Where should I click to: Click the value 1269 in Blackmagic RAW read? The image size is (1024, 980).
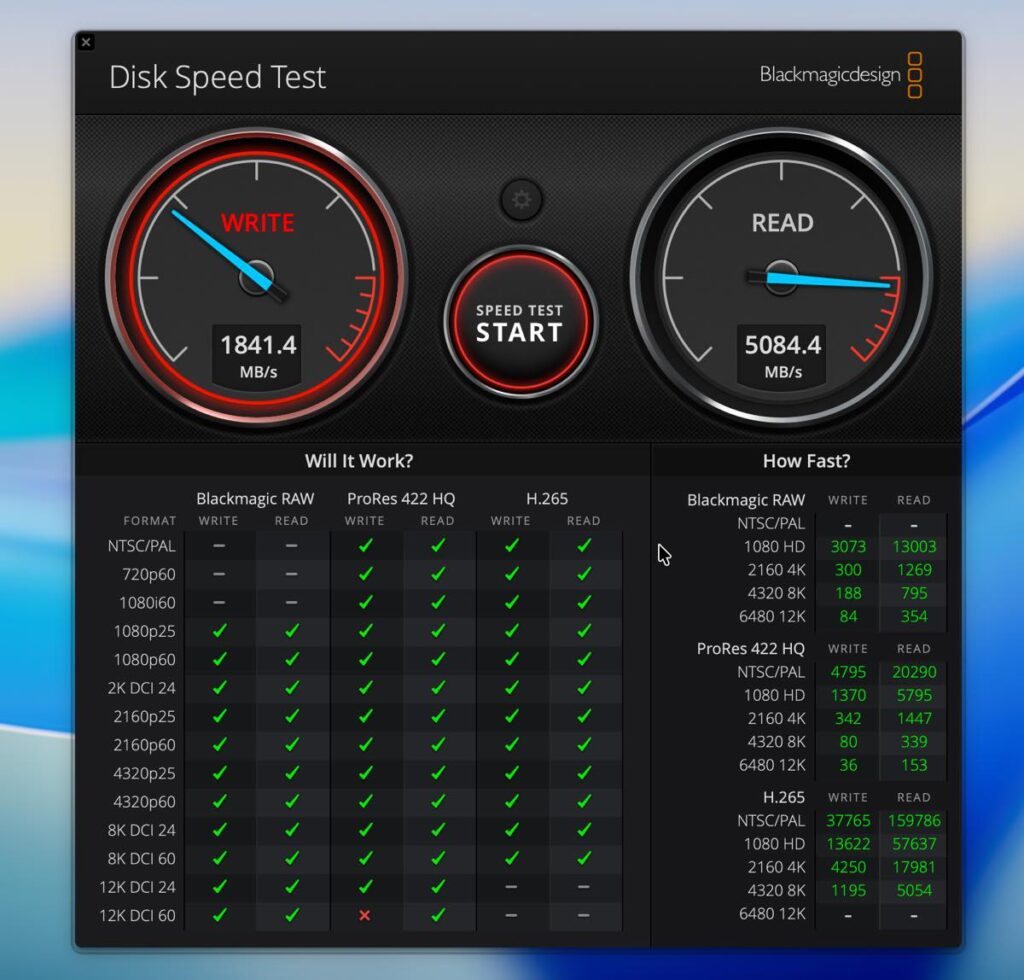click(x=914, y=570)
